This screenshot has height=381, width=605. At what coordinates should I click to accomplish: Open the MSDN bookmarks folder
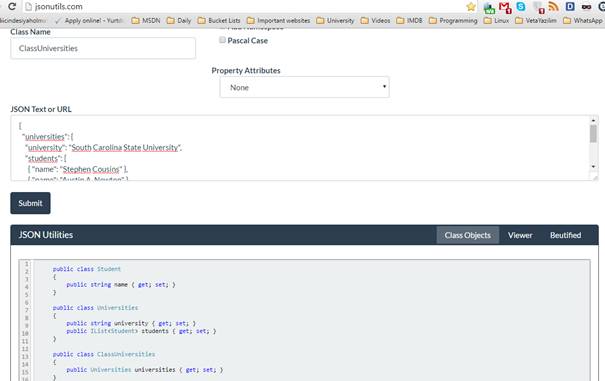[x=146, y=20]
